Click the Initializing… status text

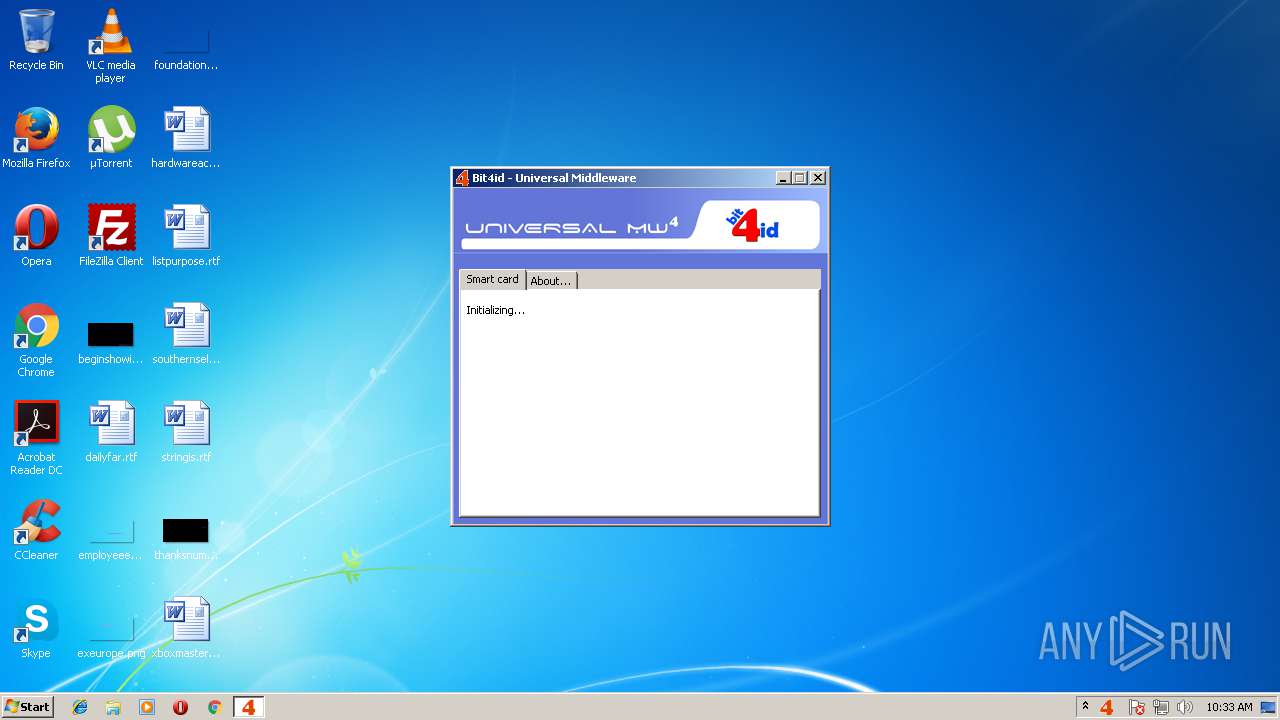point(495,311)
